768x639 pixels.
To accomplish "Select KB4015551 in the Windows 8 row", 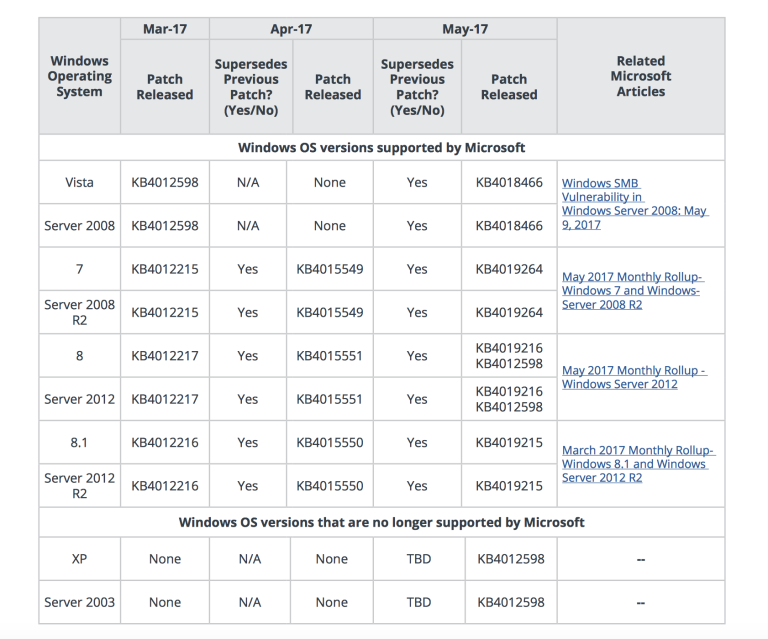I will (x=330, y=355).
